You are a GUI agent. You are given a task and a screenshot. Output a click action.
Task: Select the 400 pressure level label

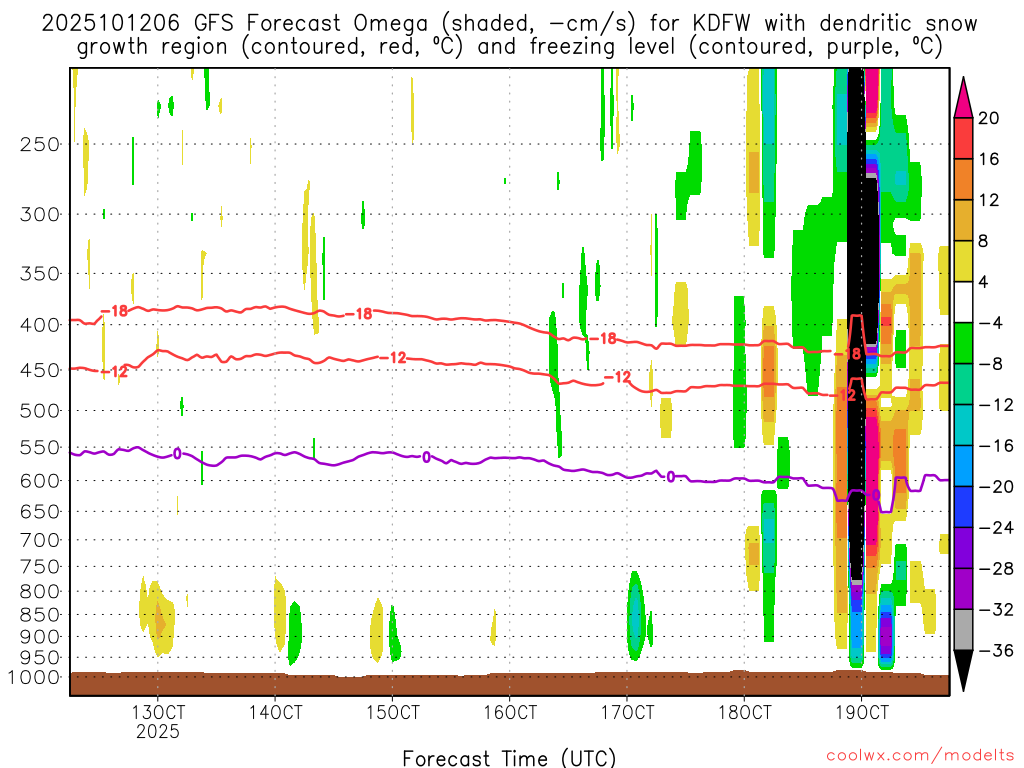(x=40, y=325)
